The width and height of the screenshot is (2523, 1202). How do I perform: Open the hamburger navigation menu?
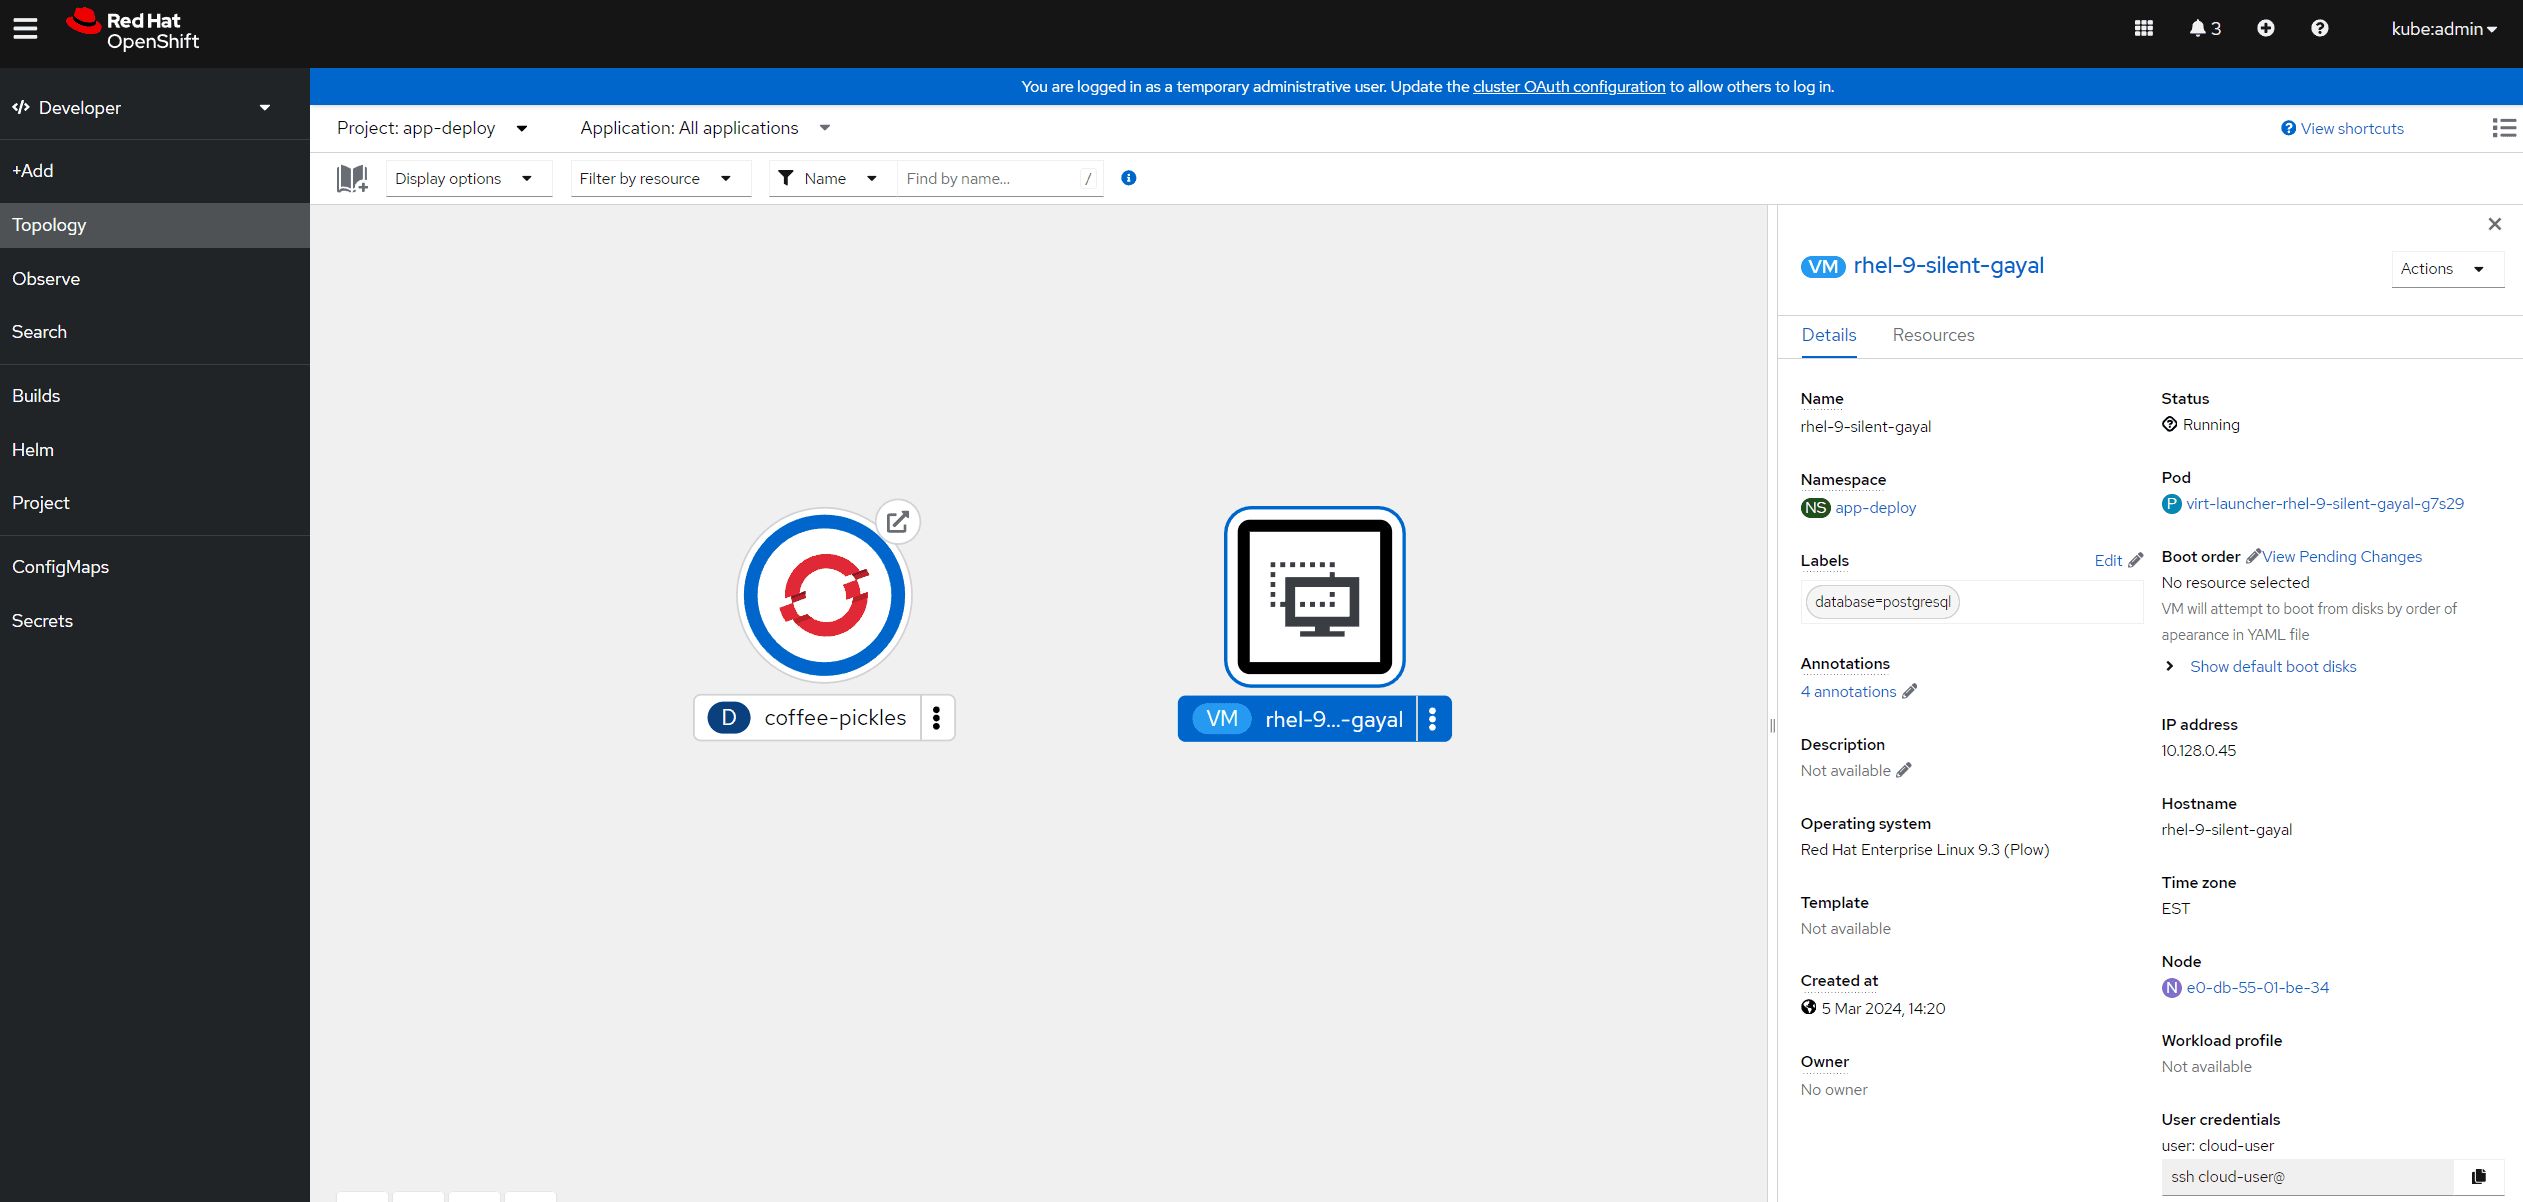tap(25, 28)
